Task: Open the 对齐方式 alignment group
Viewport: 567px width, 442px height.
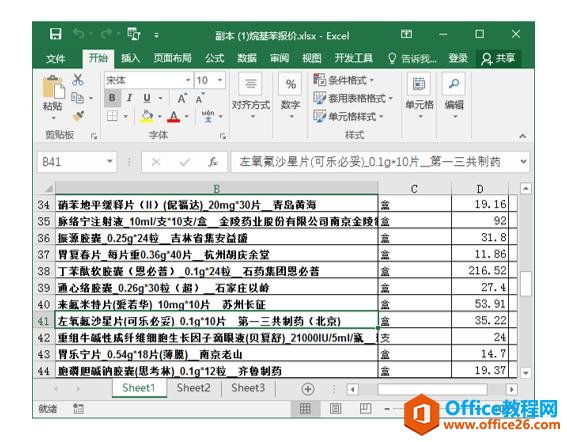Action: click(251, 96)
